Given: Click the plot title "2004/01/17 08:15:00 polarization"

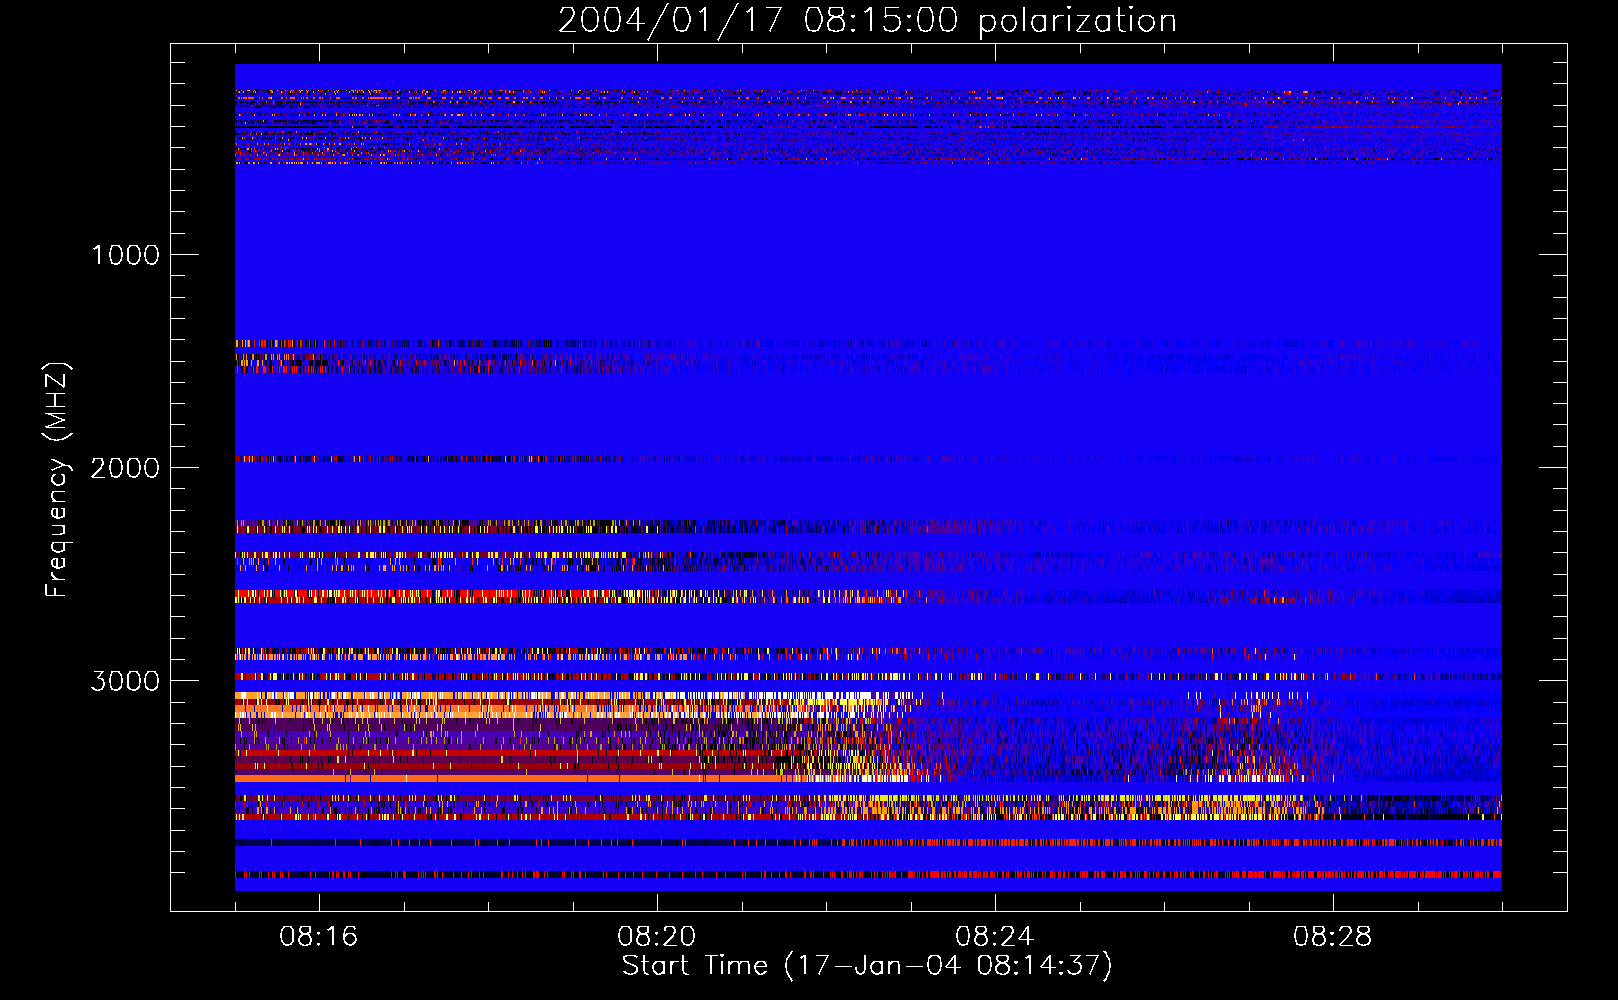Looking at the screenshot, I should click(867, 20).
